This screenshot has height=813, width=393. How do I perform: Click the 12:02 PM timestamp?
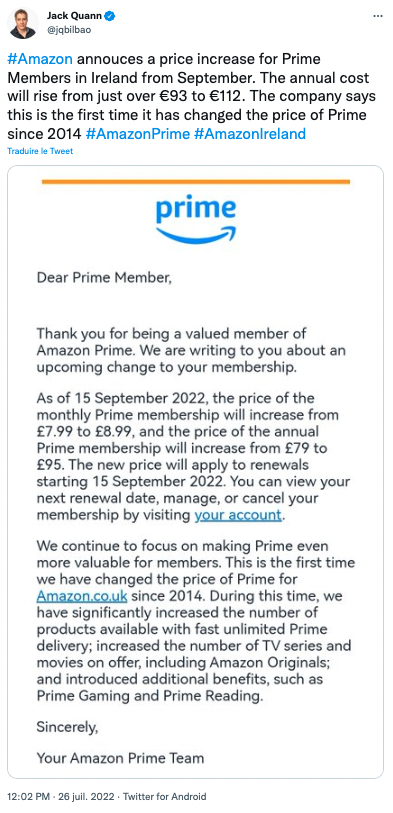click(x=26, y=796)
